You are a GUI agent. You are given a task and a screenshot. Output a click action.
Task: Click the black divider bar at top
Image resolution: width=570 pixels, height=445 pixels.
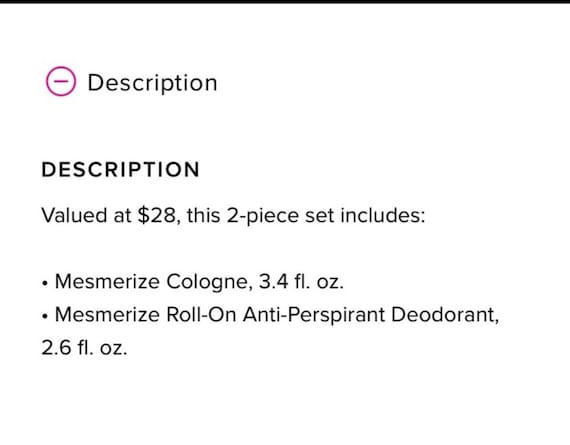click(x=285, y=2)
